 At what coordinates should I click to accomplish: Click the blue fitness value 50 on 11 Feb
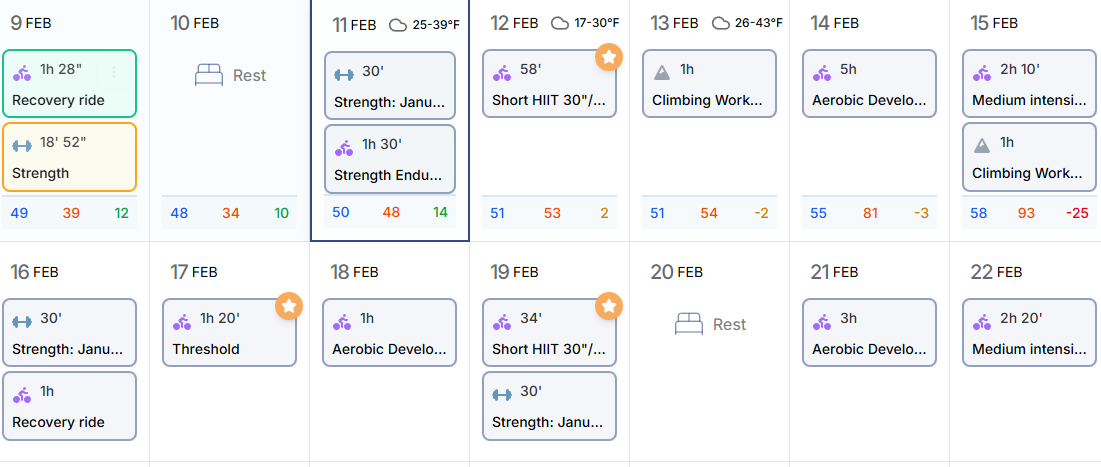[341, 212]
